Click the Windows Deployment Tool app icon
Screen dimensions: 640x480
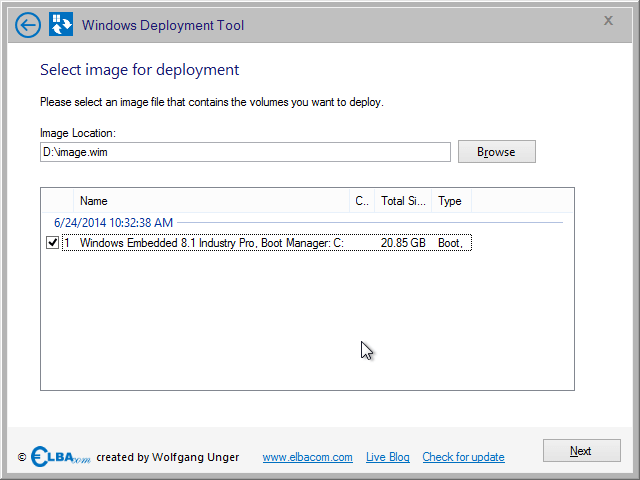point(61,24)
